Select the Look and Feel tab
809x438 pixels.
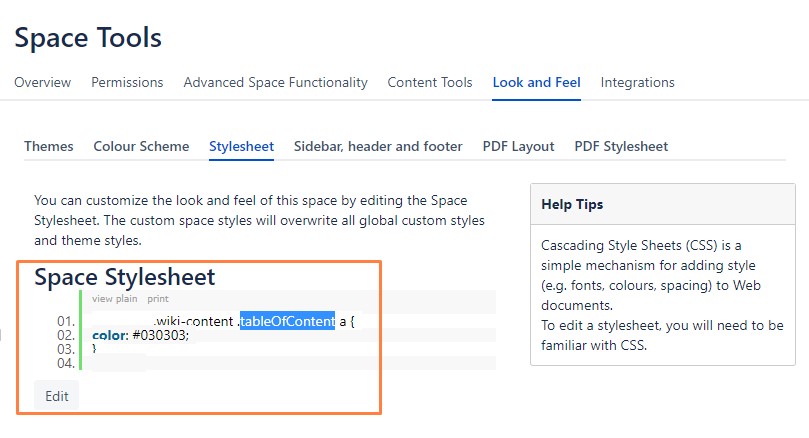click(537, 83)
